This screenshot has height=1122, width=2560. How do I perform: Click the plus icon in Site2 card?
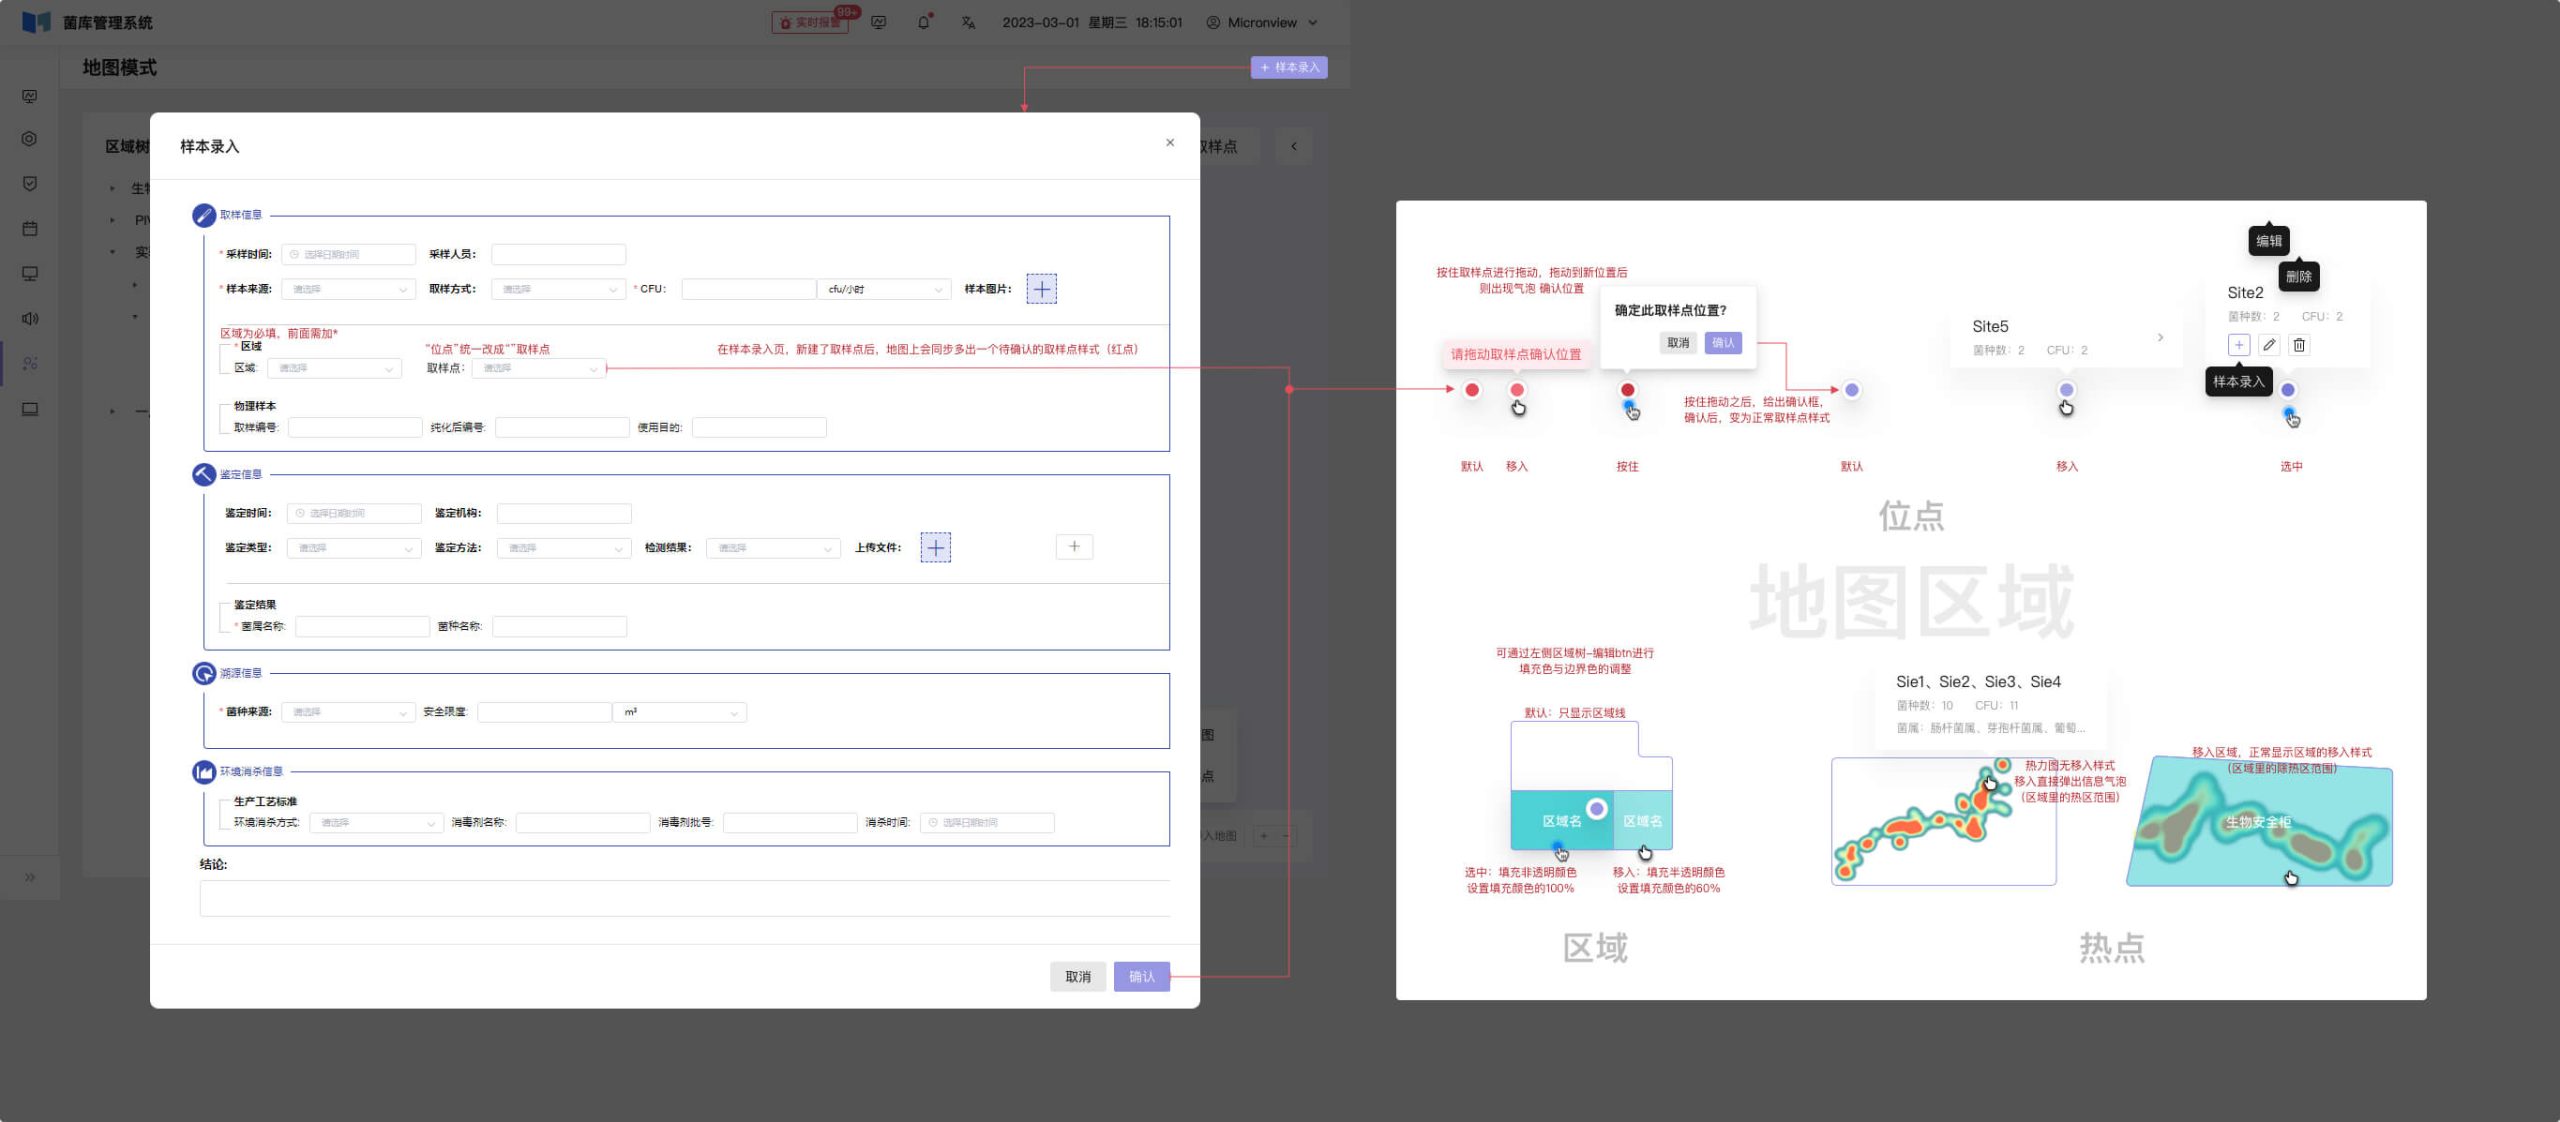(x=2239, y=345)
